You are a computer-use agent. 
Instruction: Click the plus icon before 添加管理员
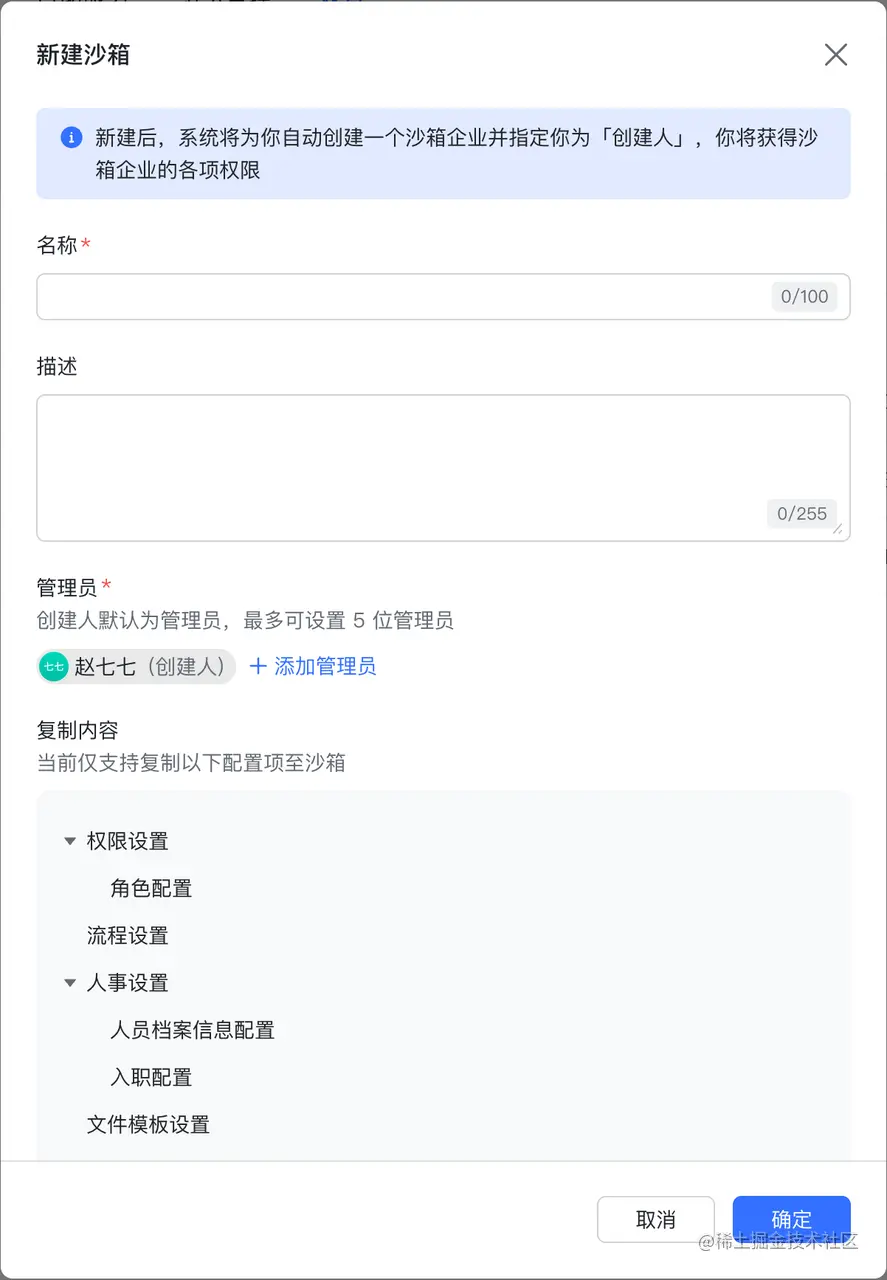[258, 666]
